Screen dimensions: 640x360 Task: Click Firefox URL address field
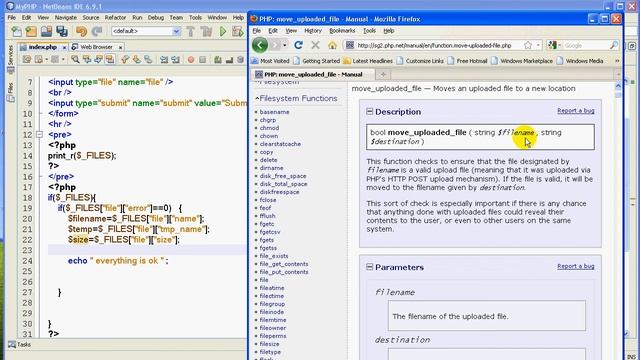click(434, 45)
